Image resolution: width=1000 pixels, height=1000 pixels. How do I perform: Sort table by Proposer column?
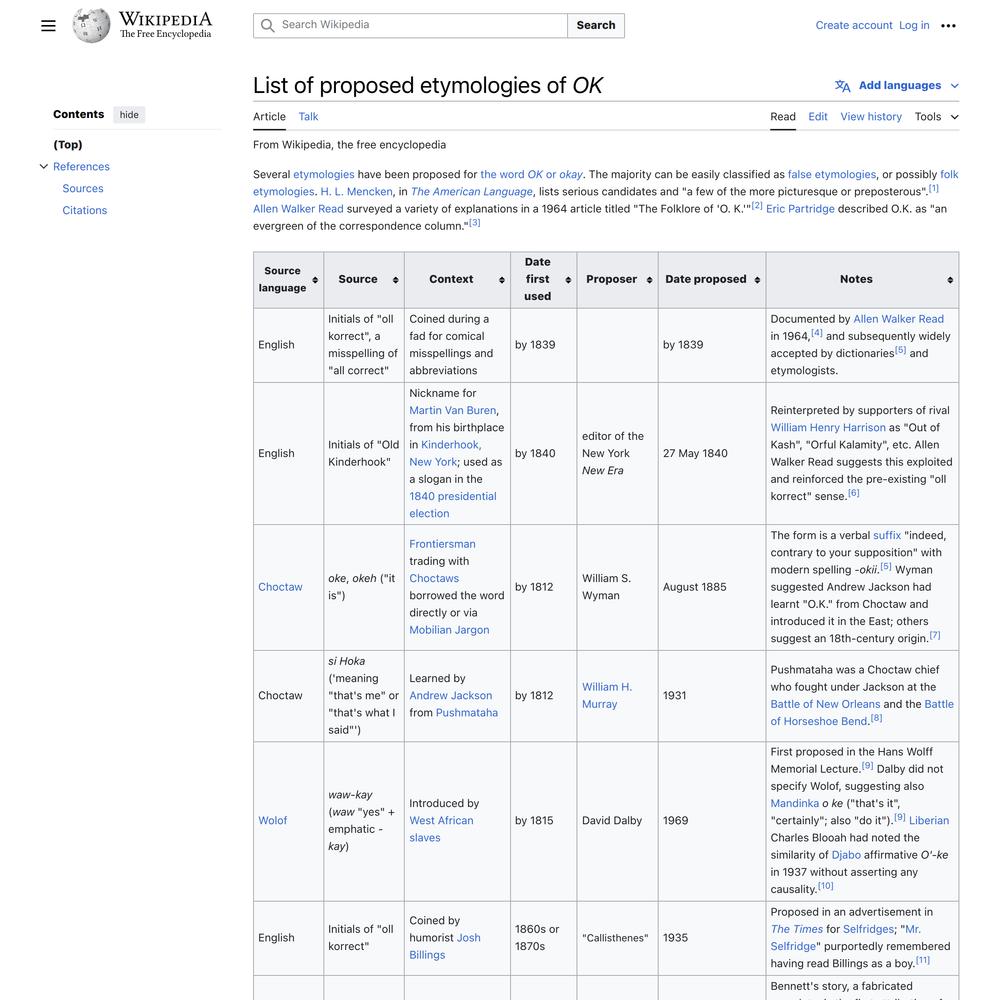tap(649, 280)
